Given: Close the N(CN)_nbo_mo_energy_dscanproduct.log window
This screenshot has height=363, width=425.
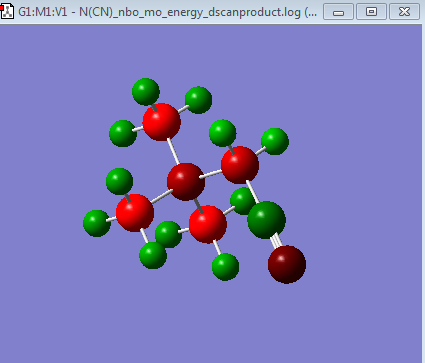Looking at the screenshot, I should pos(404,12).
